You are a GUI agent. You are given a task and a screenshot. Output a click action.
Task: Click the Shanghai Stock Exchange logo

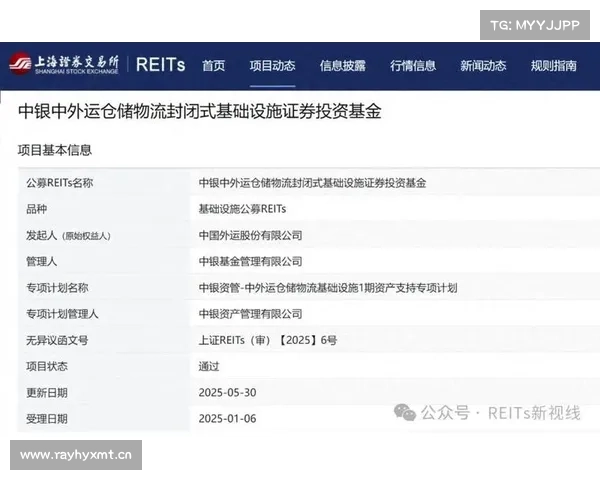click(x=64, y=64)
